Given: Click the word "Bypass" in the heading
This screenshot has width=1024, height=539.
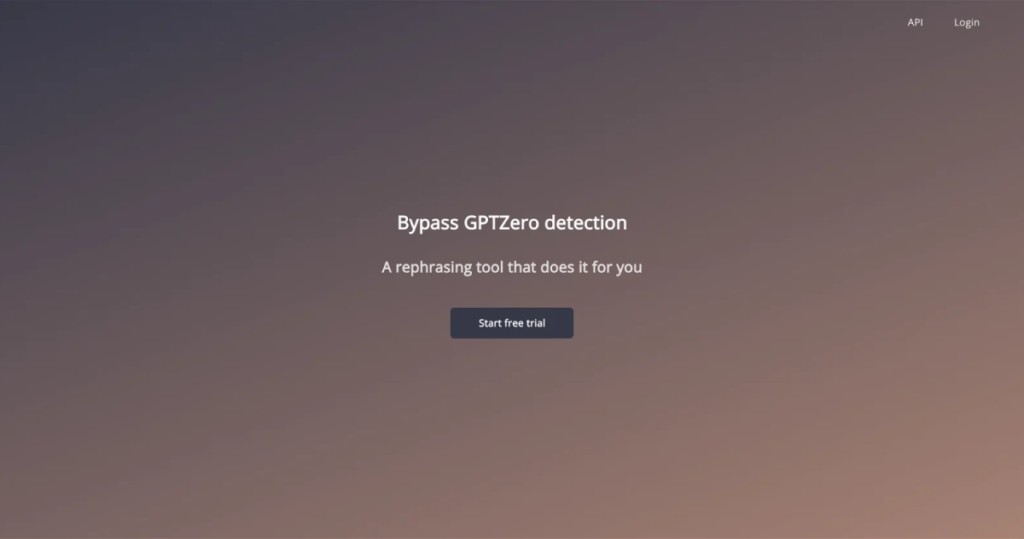Looking at the screenshot, I should (x=428, y=223).
